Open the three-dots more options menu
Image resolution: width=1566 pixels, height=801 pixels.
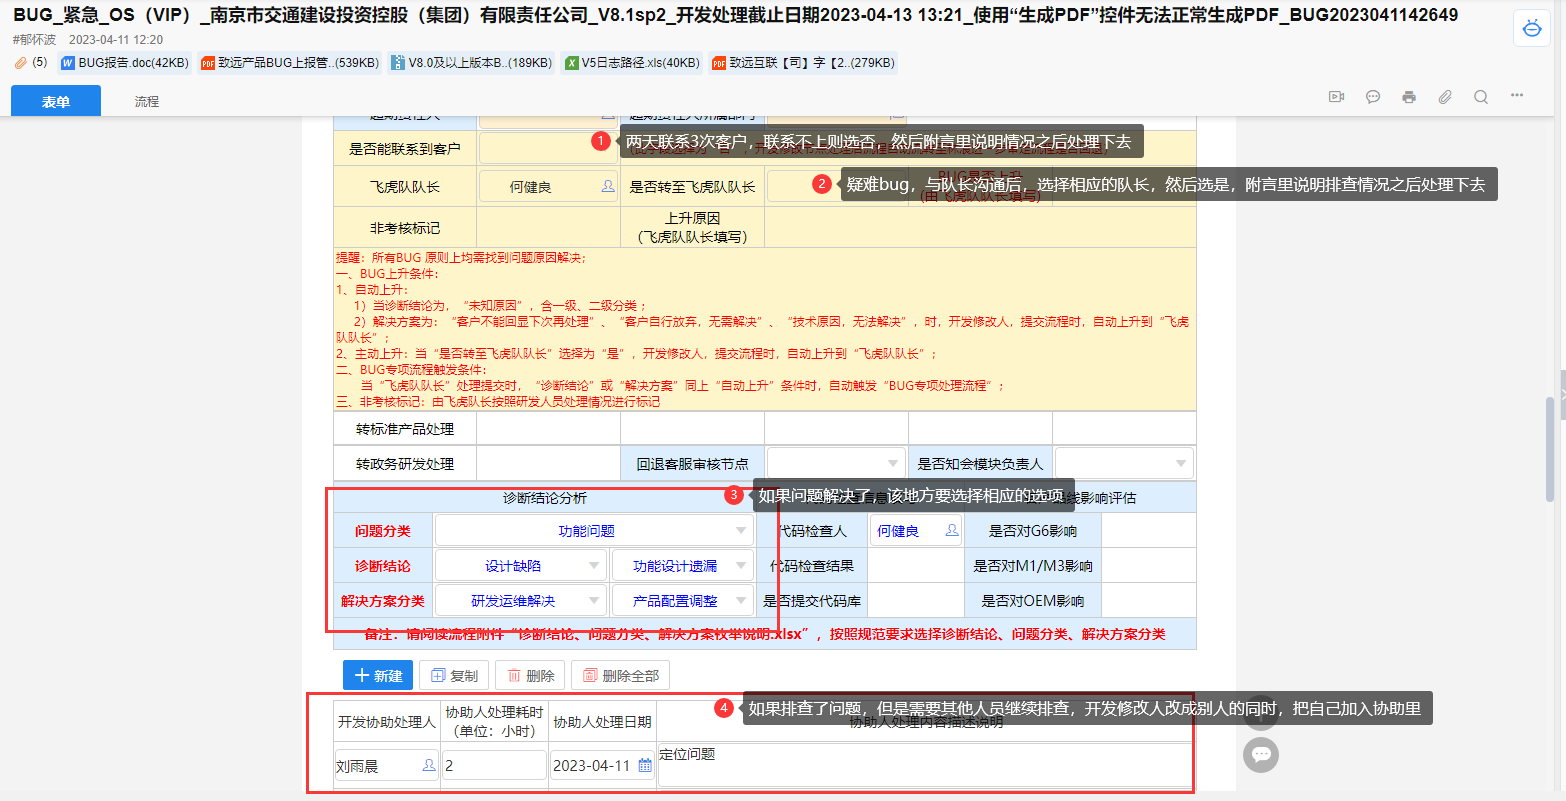tap(1517, 96)
